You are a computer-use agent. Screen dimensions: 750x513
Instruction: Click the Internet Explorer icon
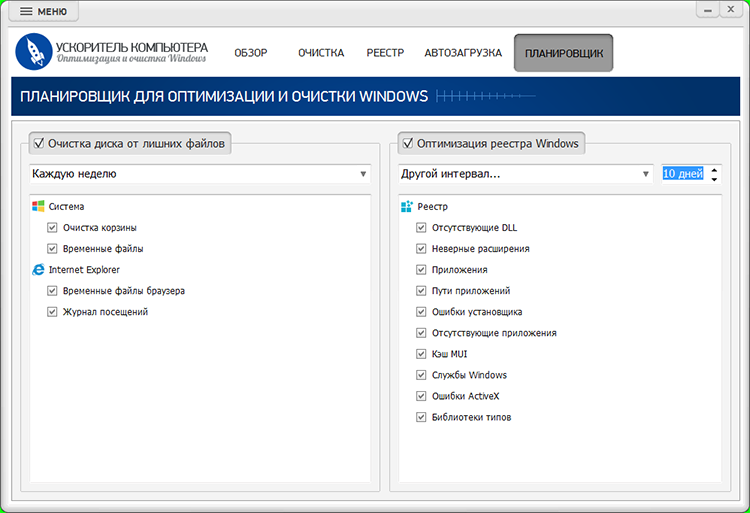point(38,269)
